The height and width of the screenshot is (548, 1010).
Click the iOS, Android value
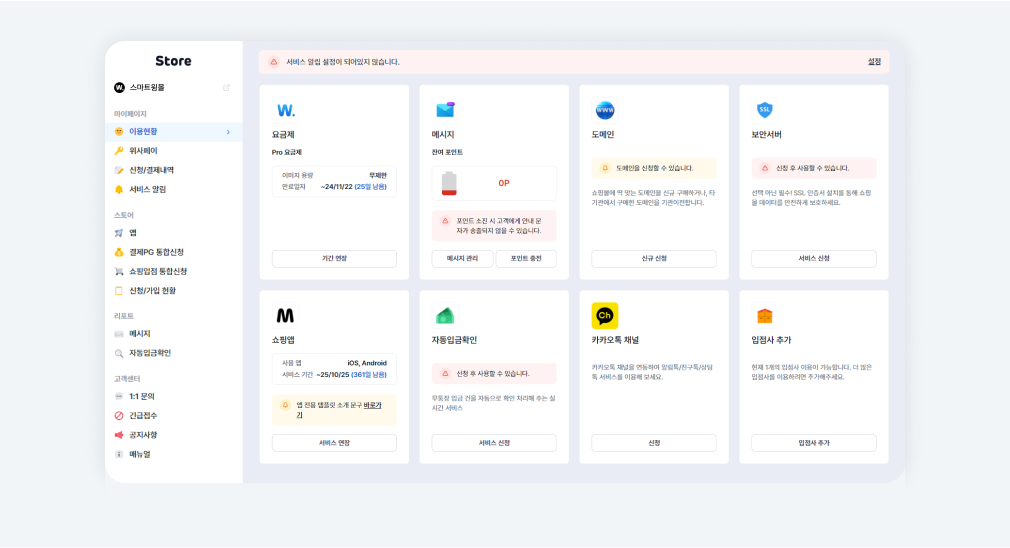(367, 363)
